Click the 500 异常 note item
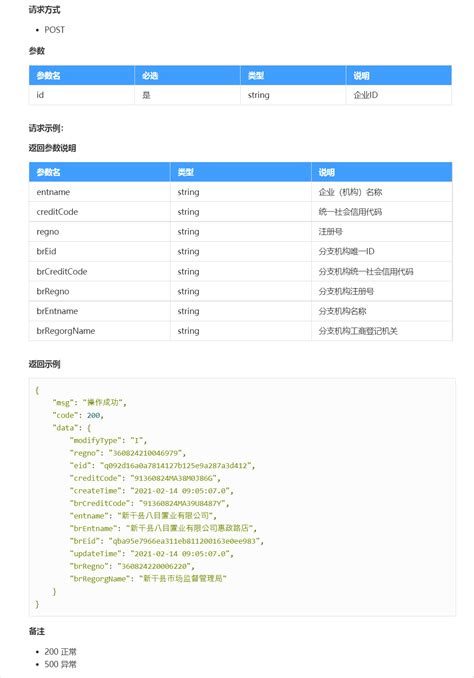The image size is (474, 678). pos(61,664)
